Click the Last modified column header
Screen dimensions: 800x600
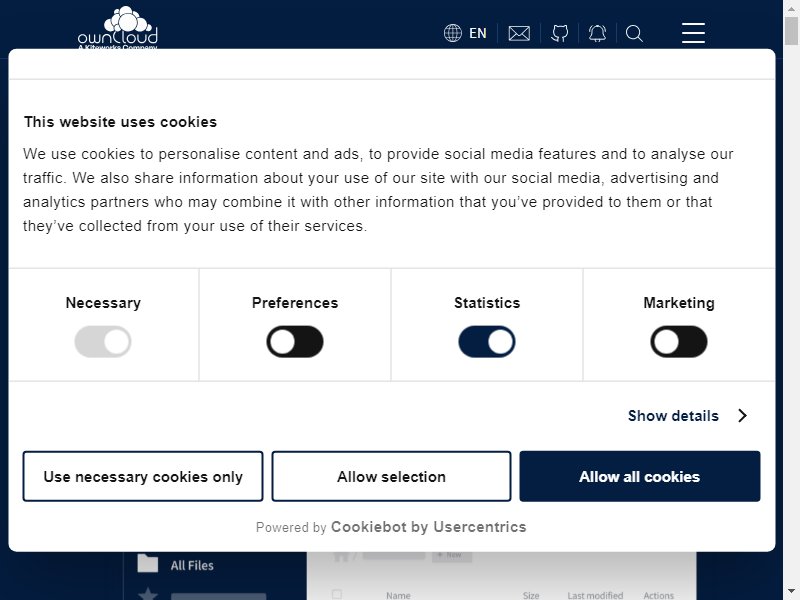pyautogui.click(x=595, y=595)
